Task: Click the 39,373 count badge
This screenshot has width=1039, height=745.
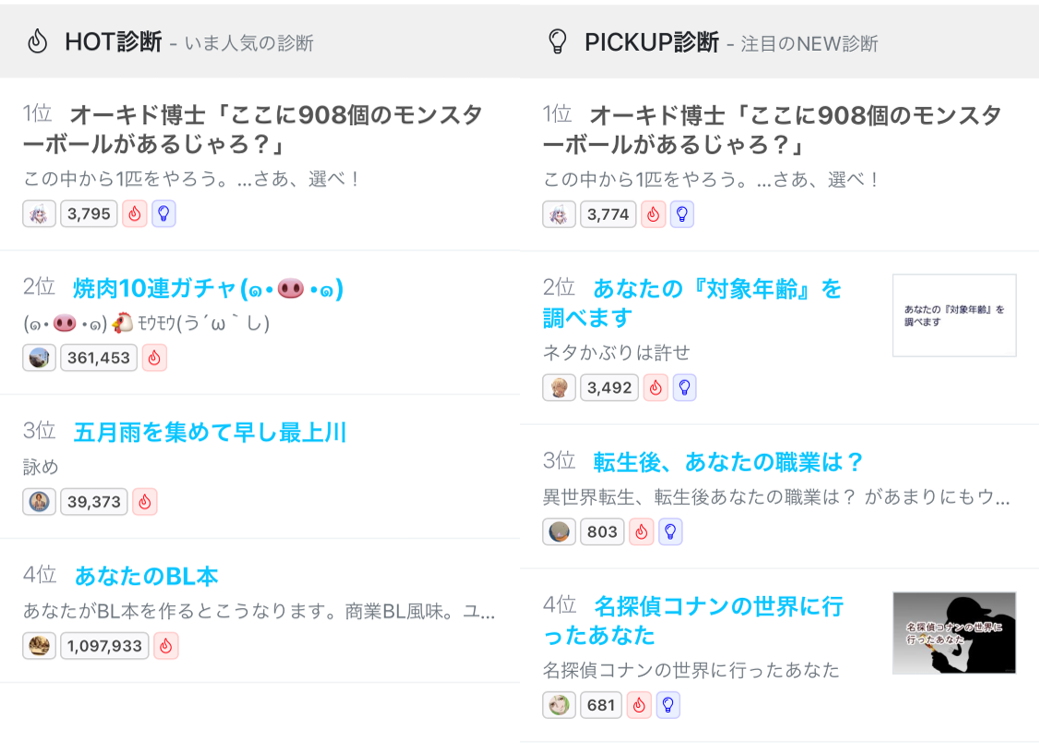Action: (x=94, y=502)
